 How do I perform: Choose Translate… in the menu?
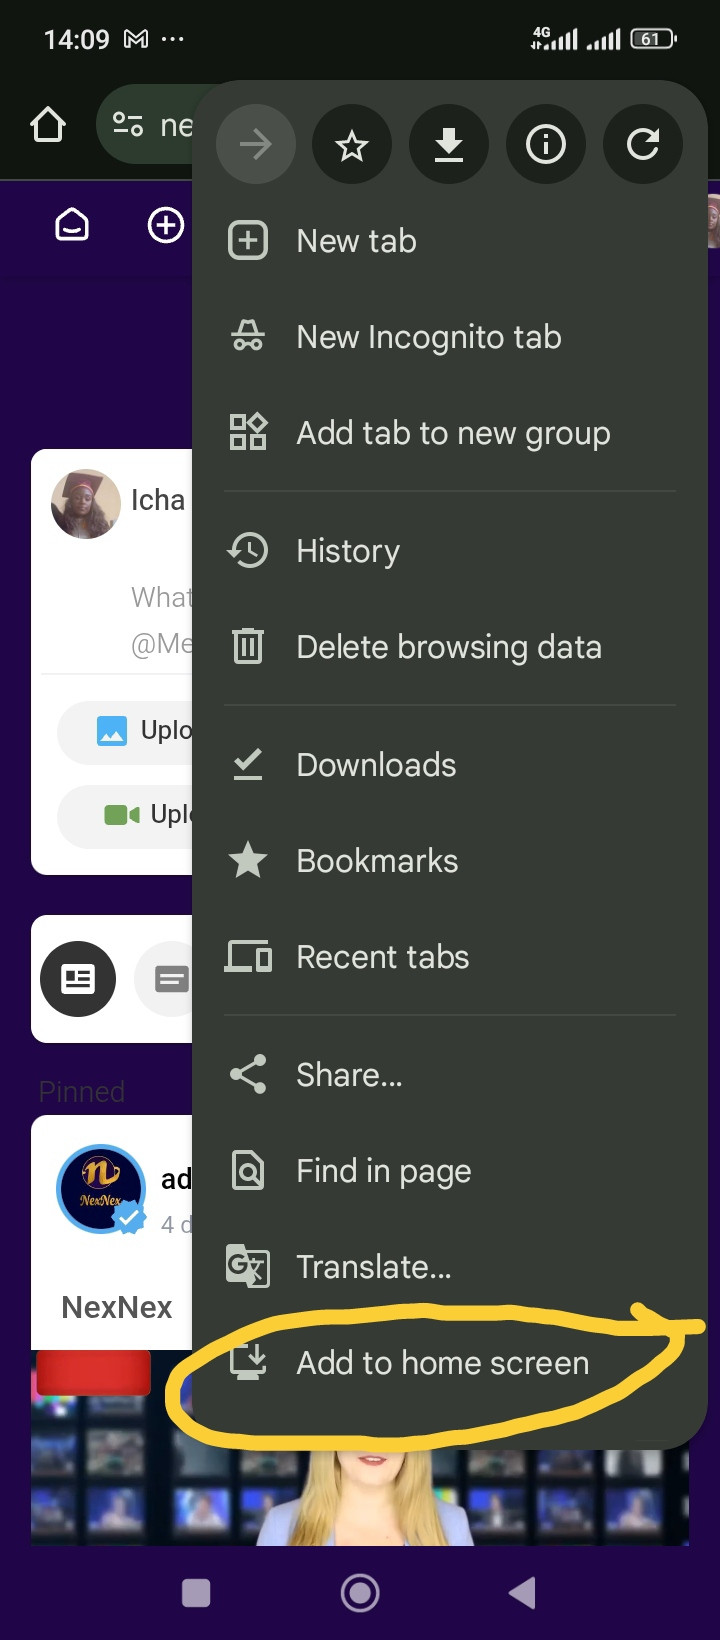pyautogui.click(x=373, y=1267)
